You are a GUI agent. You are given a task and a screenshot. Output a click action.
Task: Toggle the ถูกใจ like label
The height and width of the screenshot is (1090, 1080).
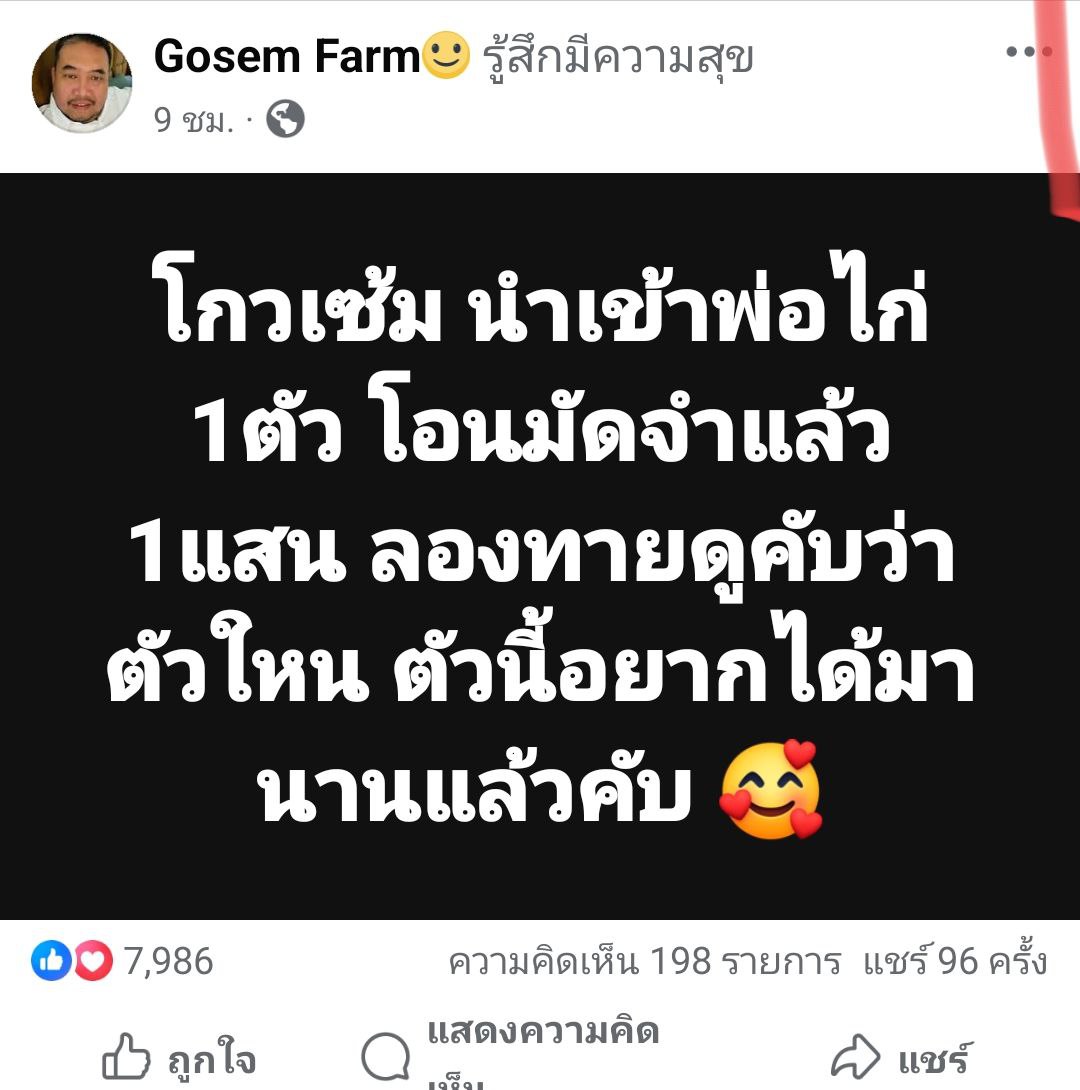pyautogui.click(x=212, y=1060)
